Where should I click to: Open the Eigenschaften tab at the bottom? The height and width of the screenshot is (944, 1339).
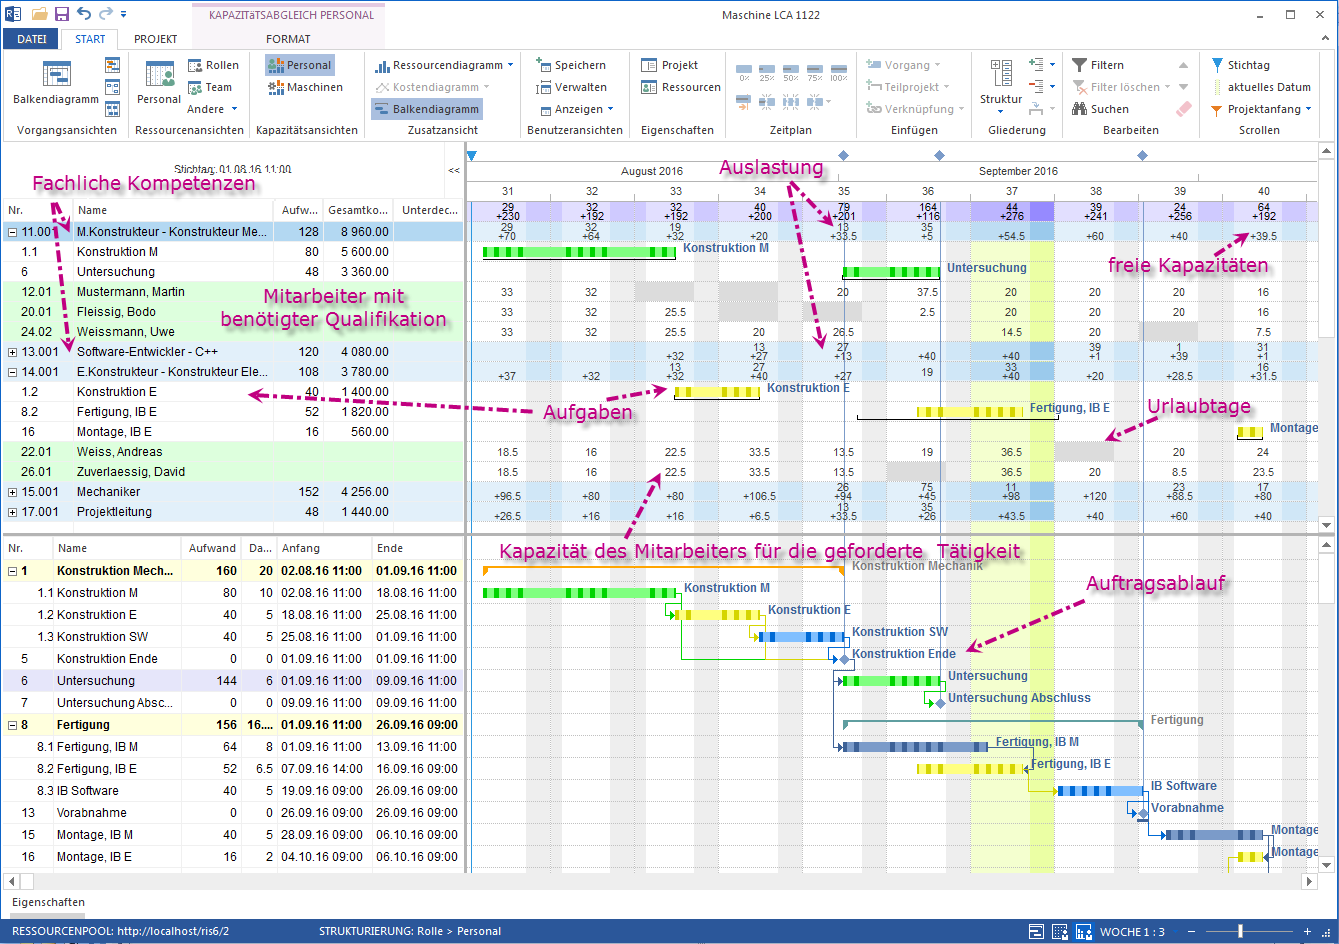point(48,902)
